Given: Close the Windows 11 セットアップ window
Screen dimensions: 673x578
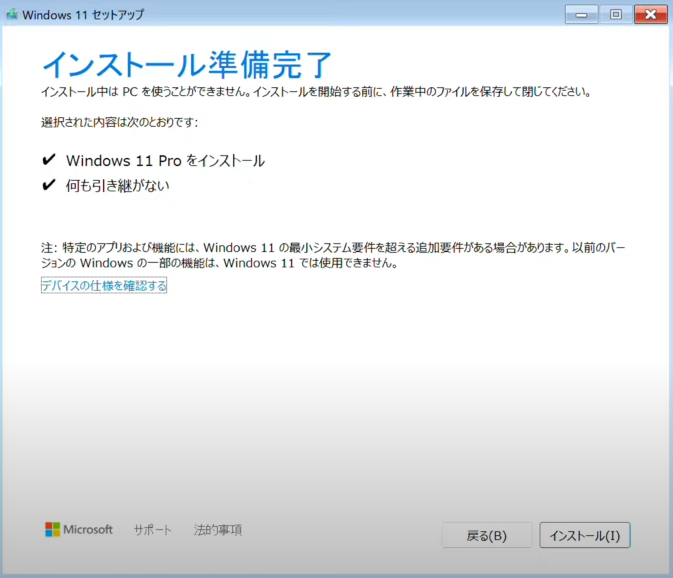Looking at the screenshot, I should (651, 15).
